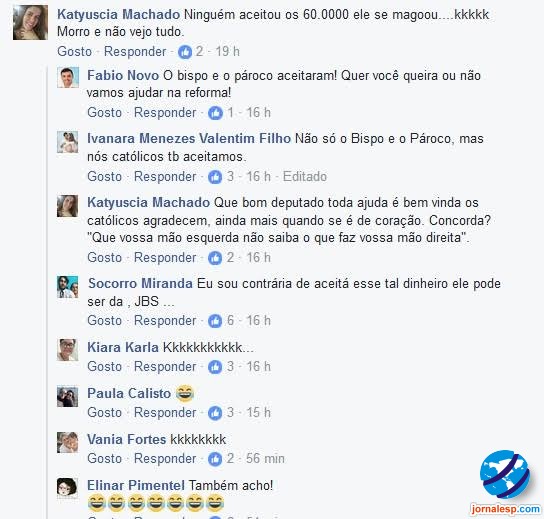Click Elinar Pimentel's profile avatar
The image size is (544, 519).
[68, 488]
